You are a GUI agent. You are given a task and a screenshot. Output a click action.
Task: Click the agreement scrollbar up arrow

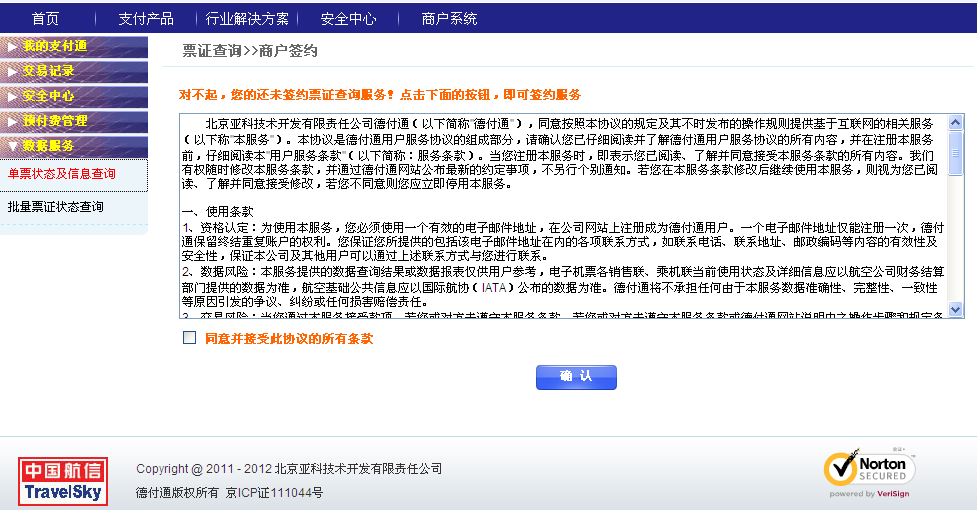point(956,121)
